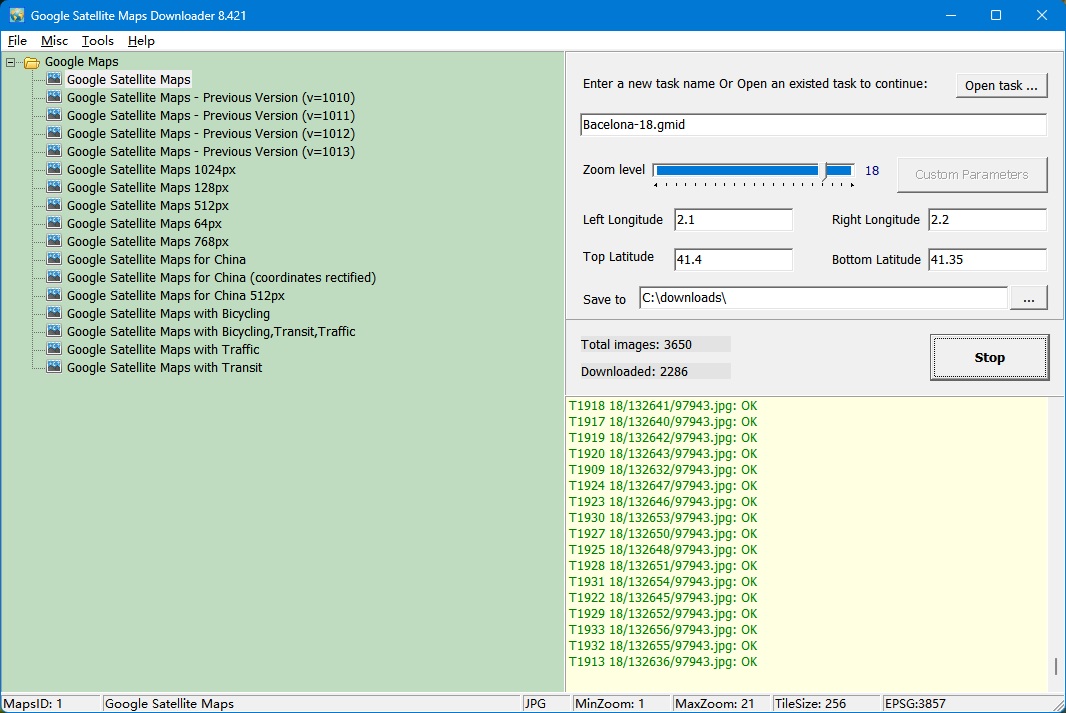Click log line T1913 18/132636/97943.jpg
Image resolution: width=1066 pixels, height=713 pixels.
tap(663, 662)
